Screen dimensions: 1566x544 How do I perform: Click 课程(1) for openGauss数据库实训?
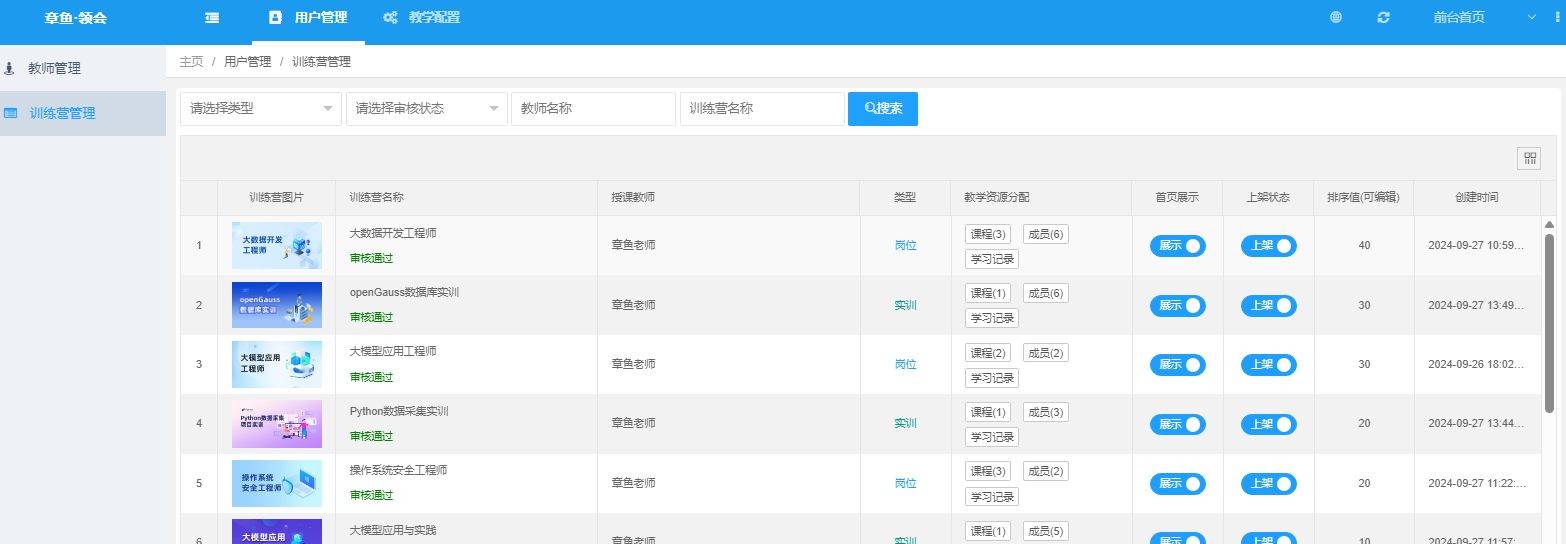pos(988,293)
